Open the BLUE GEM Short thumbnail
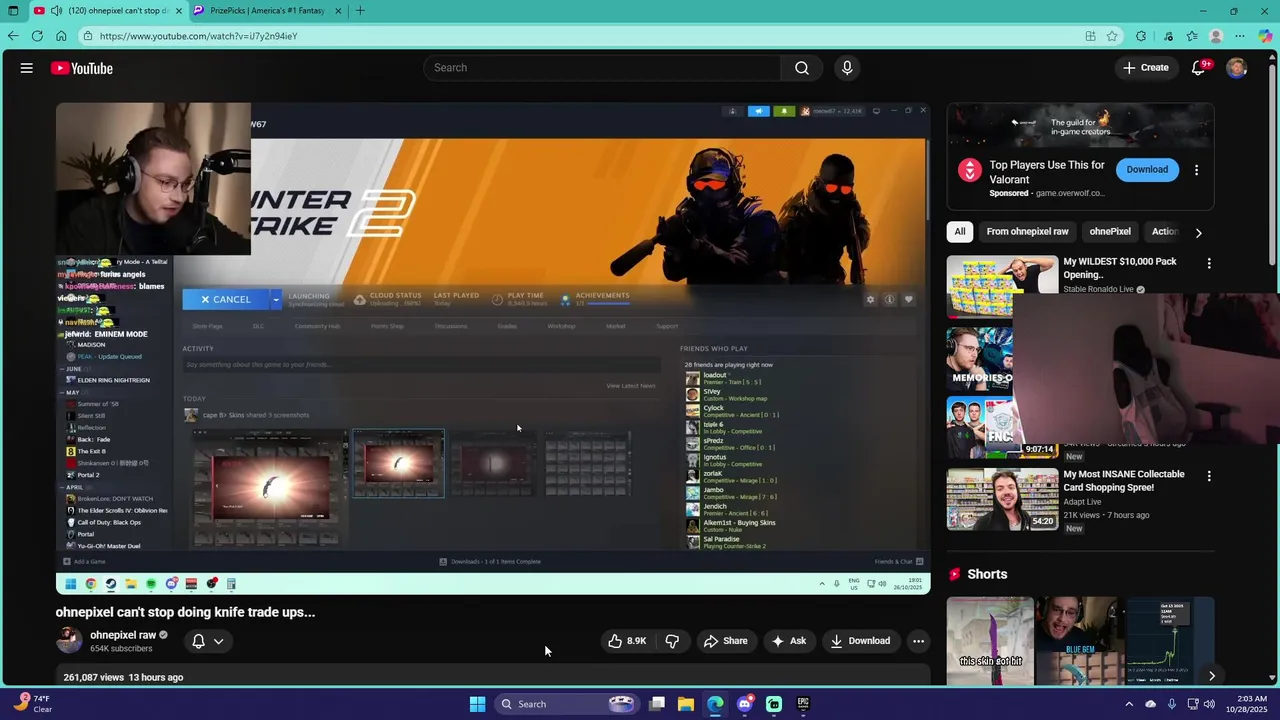 tap(1080, 642)
